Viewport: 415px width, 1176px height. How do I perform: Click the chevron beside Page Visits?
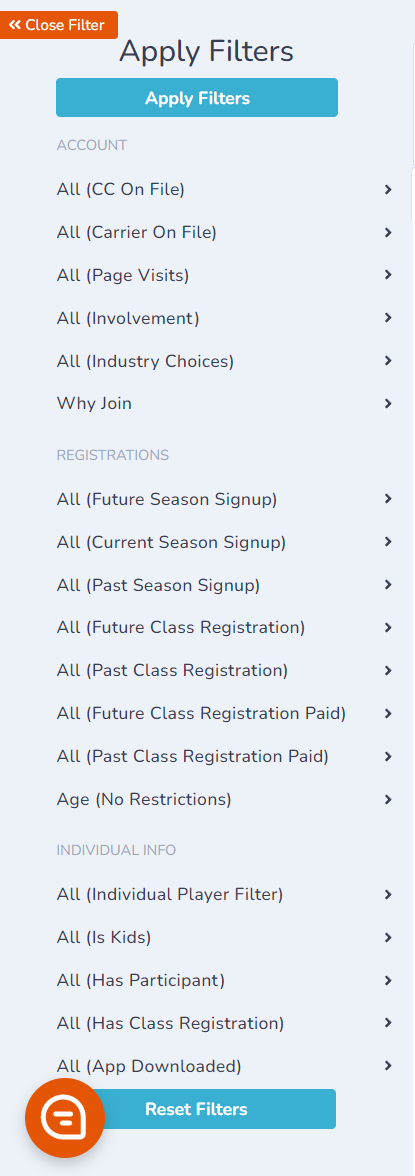coord(388,275)
